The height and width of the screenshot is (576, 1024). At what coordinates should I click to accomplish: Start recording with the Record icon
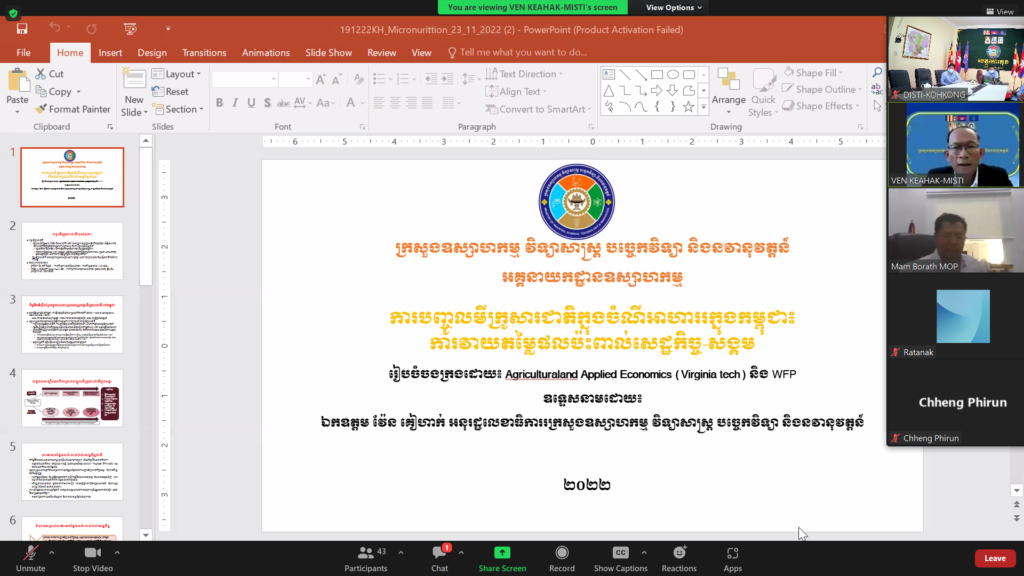[562, 553]
